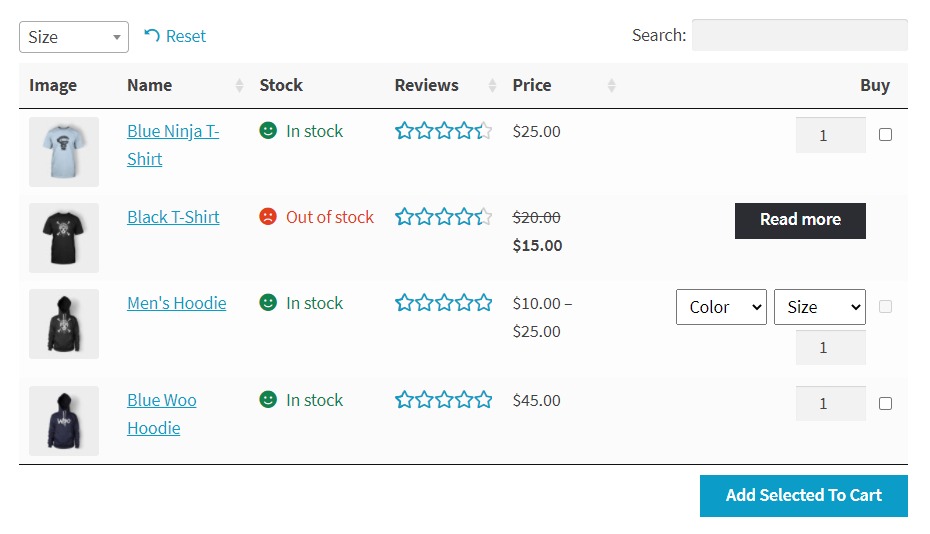
Task: Open Blue Ninja T-Shirt product thumbnail
Action: 64,152
